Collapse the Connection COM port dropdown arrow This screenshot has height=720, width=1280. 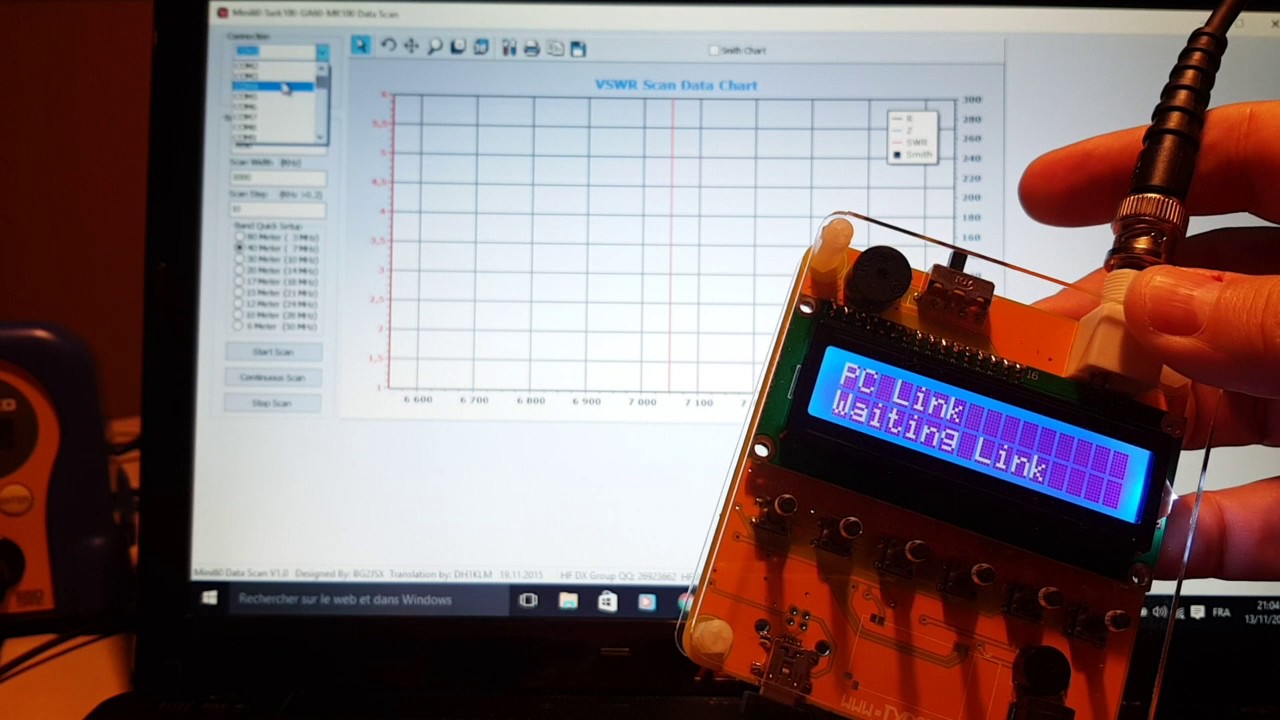322,50
